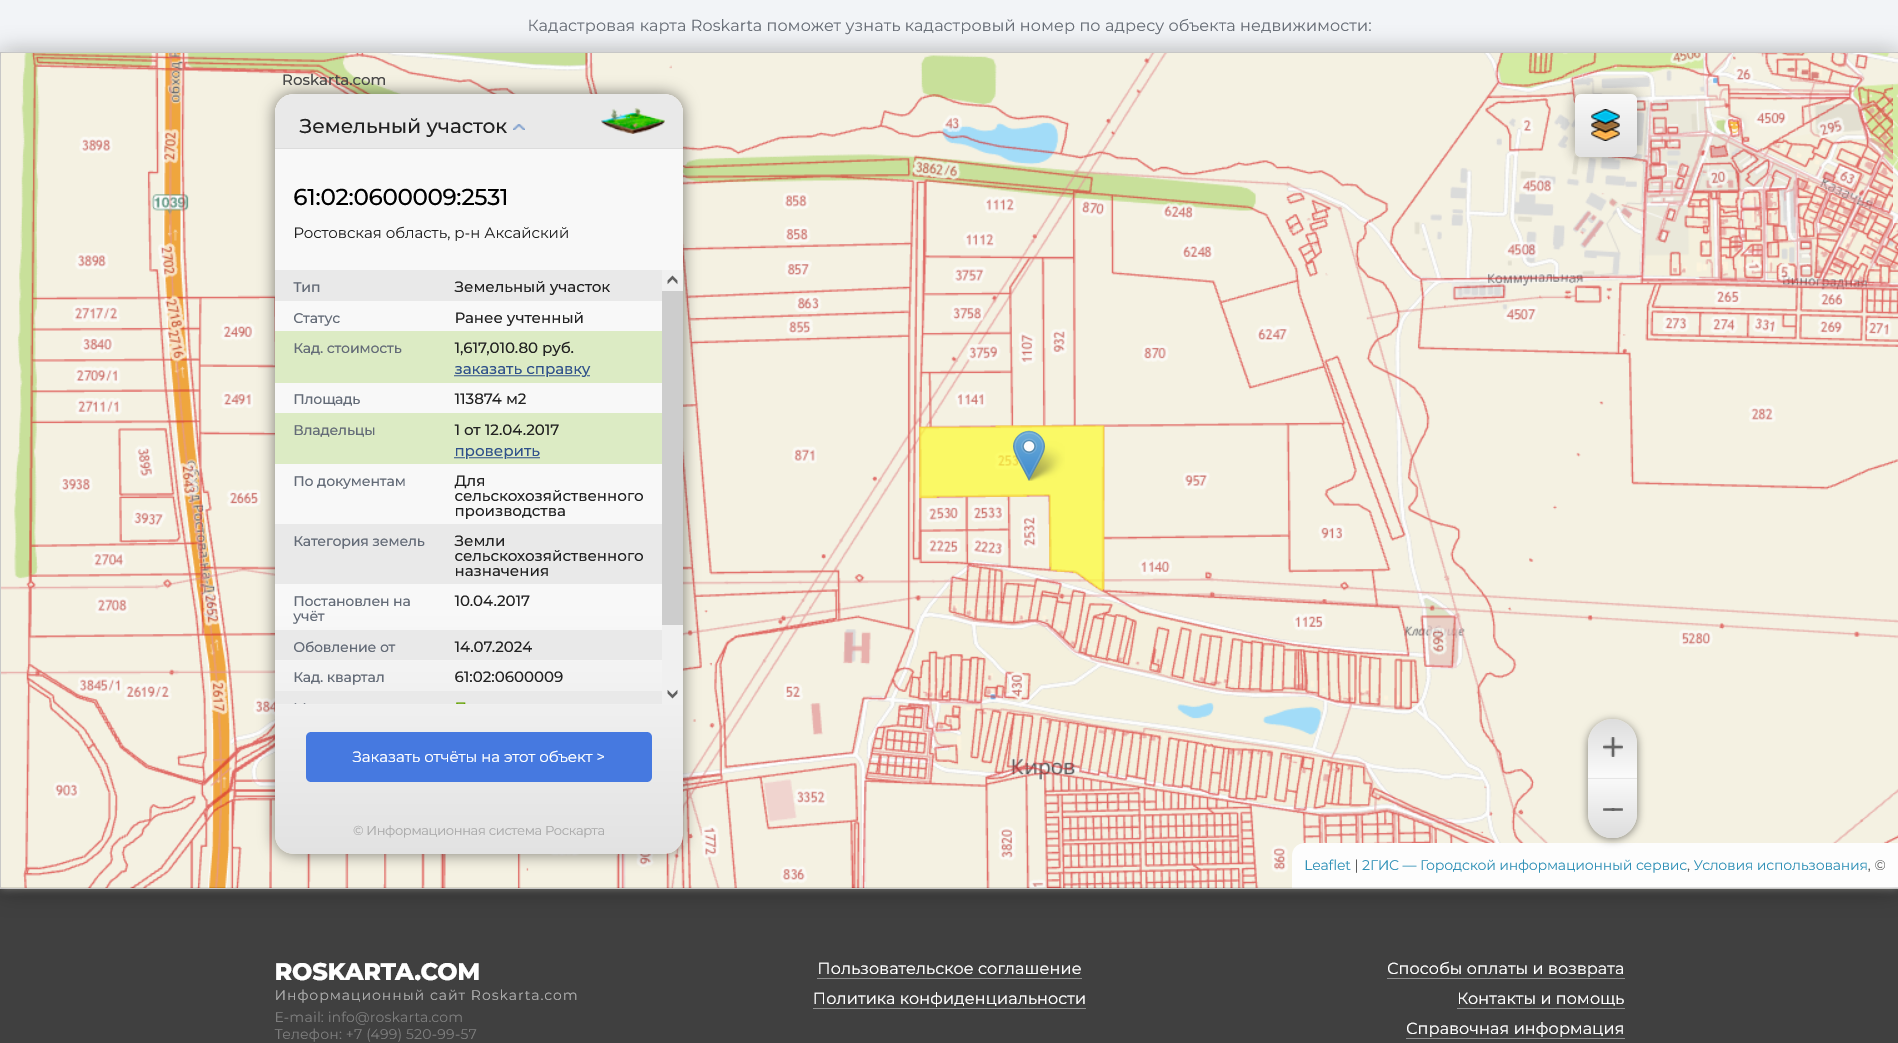Collapse the Земельный участок panel with the chevron

click(519, 127)
